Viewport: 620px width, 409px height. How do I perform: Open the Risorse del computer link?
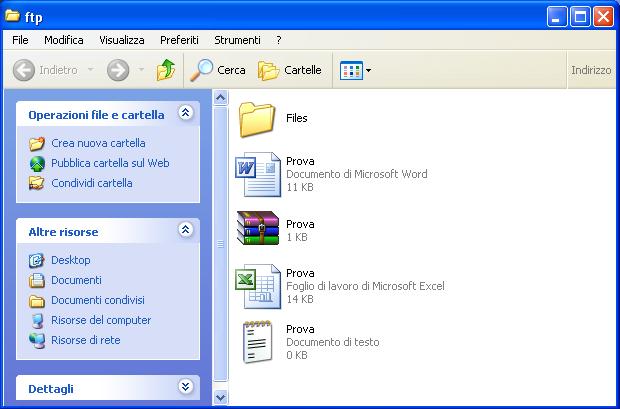click(101, 320)
